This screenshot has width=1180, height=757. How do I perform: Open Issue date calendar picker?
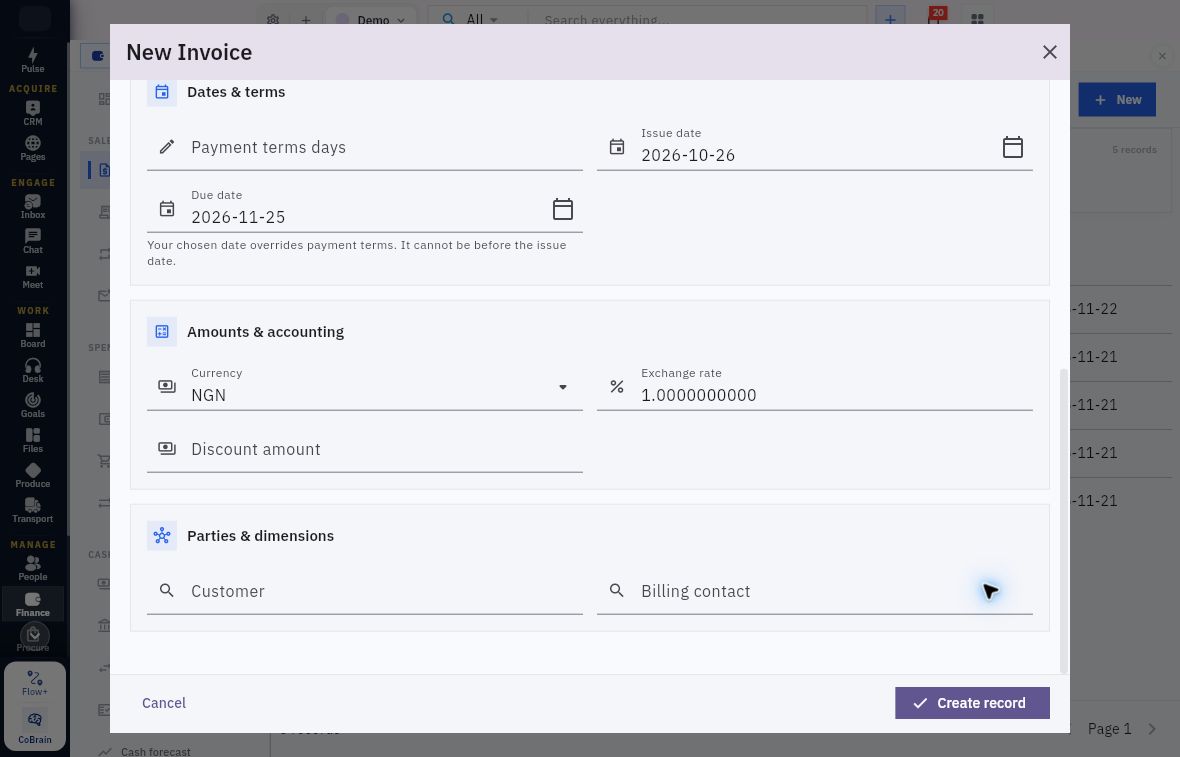point(1012,147)
